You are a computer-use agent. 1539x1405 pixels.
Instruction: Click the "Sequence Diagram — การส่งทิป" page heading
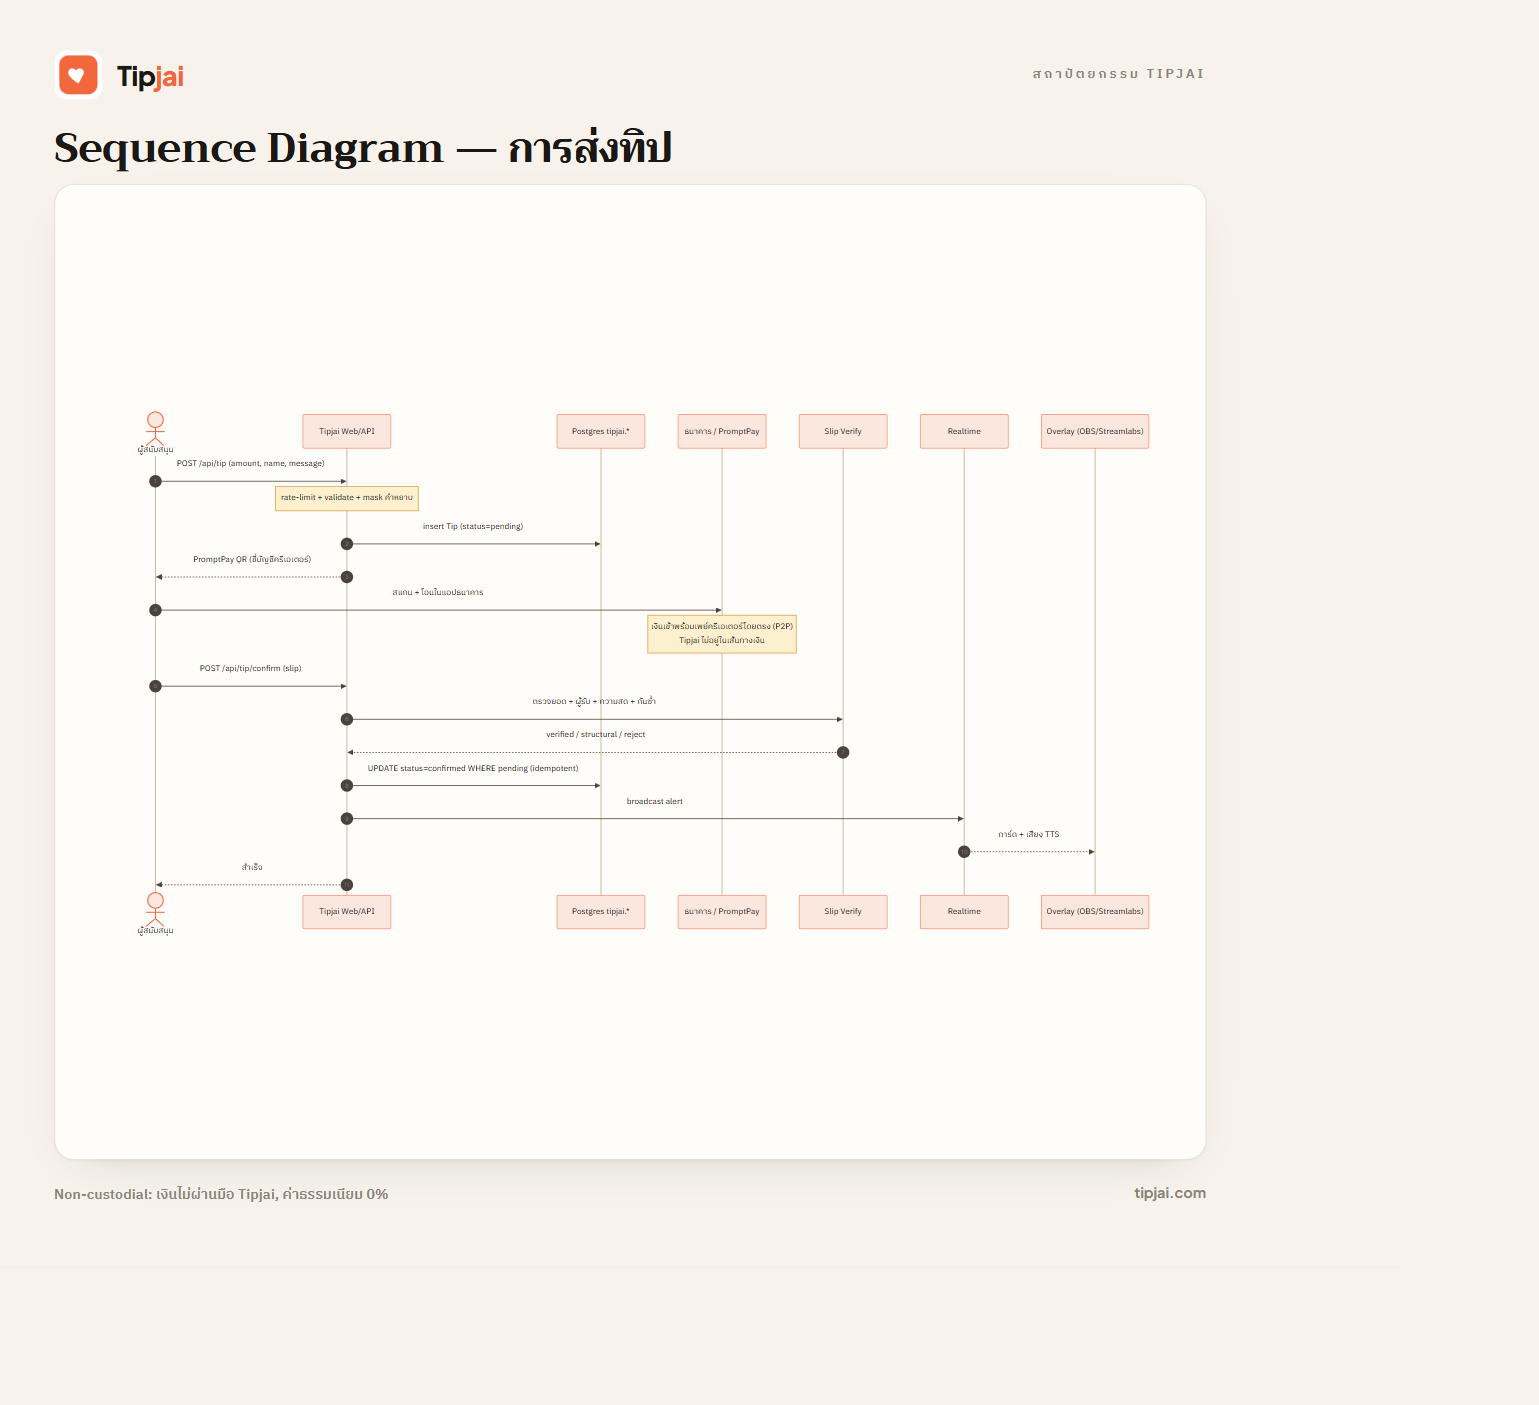click(363, 148)
